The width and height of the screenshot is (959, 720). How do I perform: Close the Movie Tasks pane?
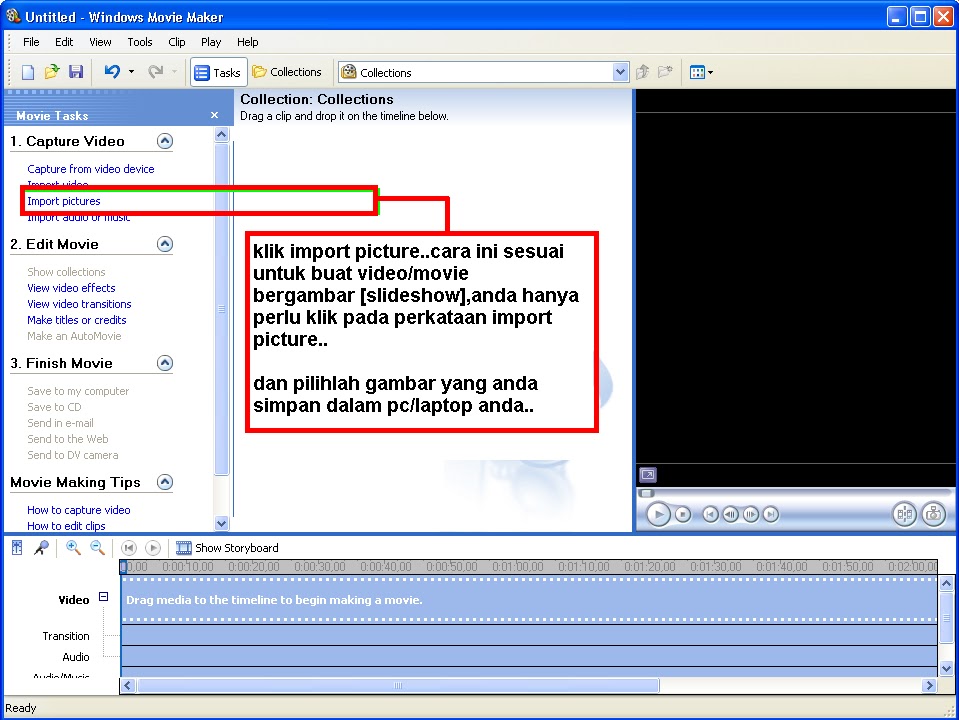click(x=214, y=115)
